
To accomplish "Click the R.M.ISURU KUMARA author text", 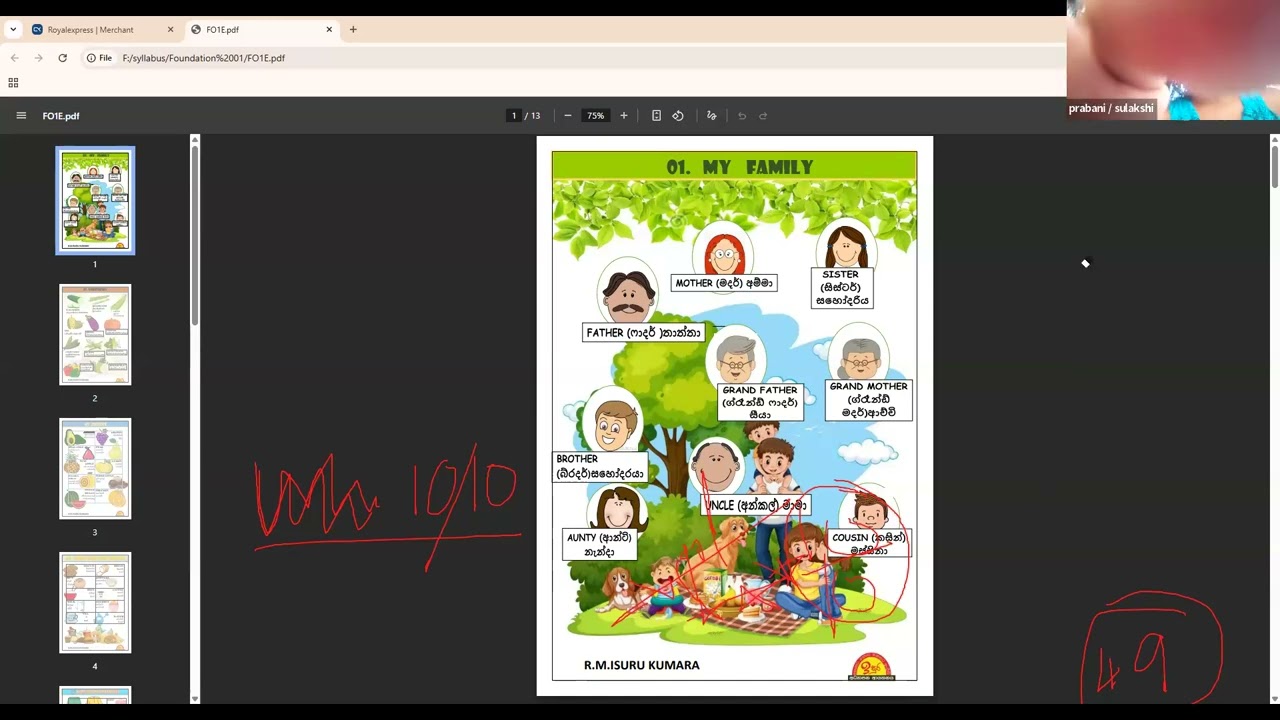I will (x=642, y=665).
